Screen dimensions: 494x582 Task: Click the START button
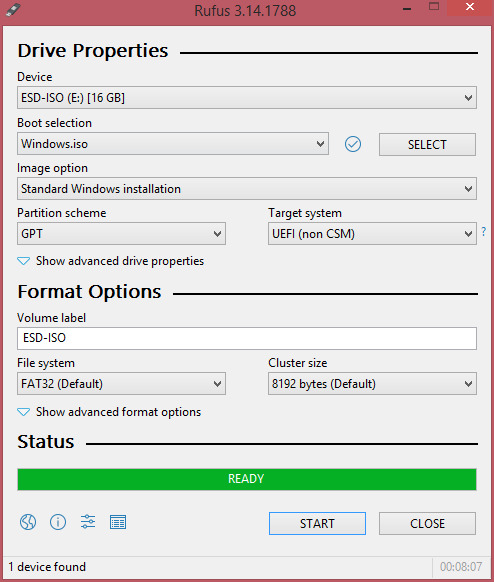pos(317,523)
